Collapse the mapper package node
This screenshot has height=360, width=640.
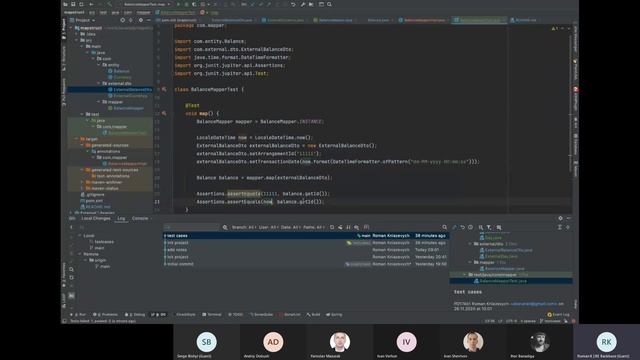[98, 102]
